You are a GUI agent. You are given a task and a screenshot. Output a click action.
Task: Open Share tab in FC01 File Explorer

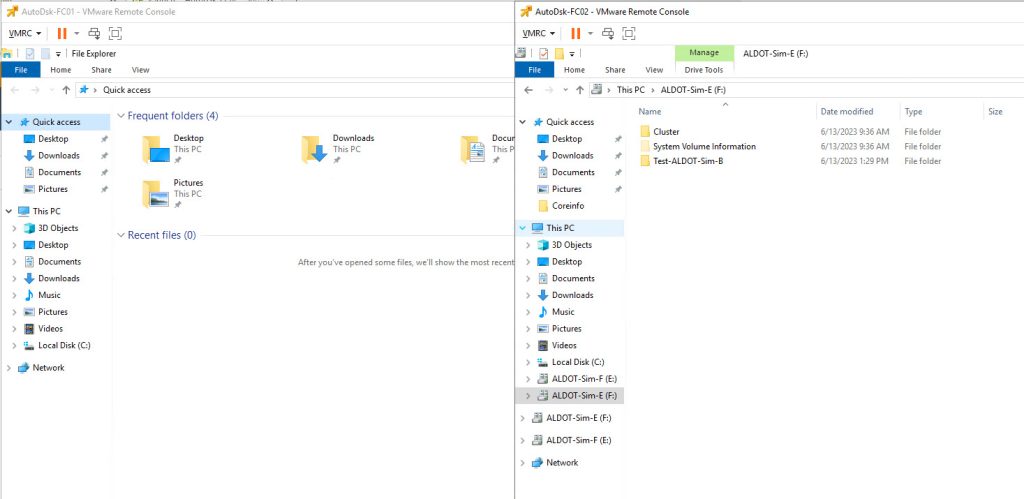coord(101,70)
